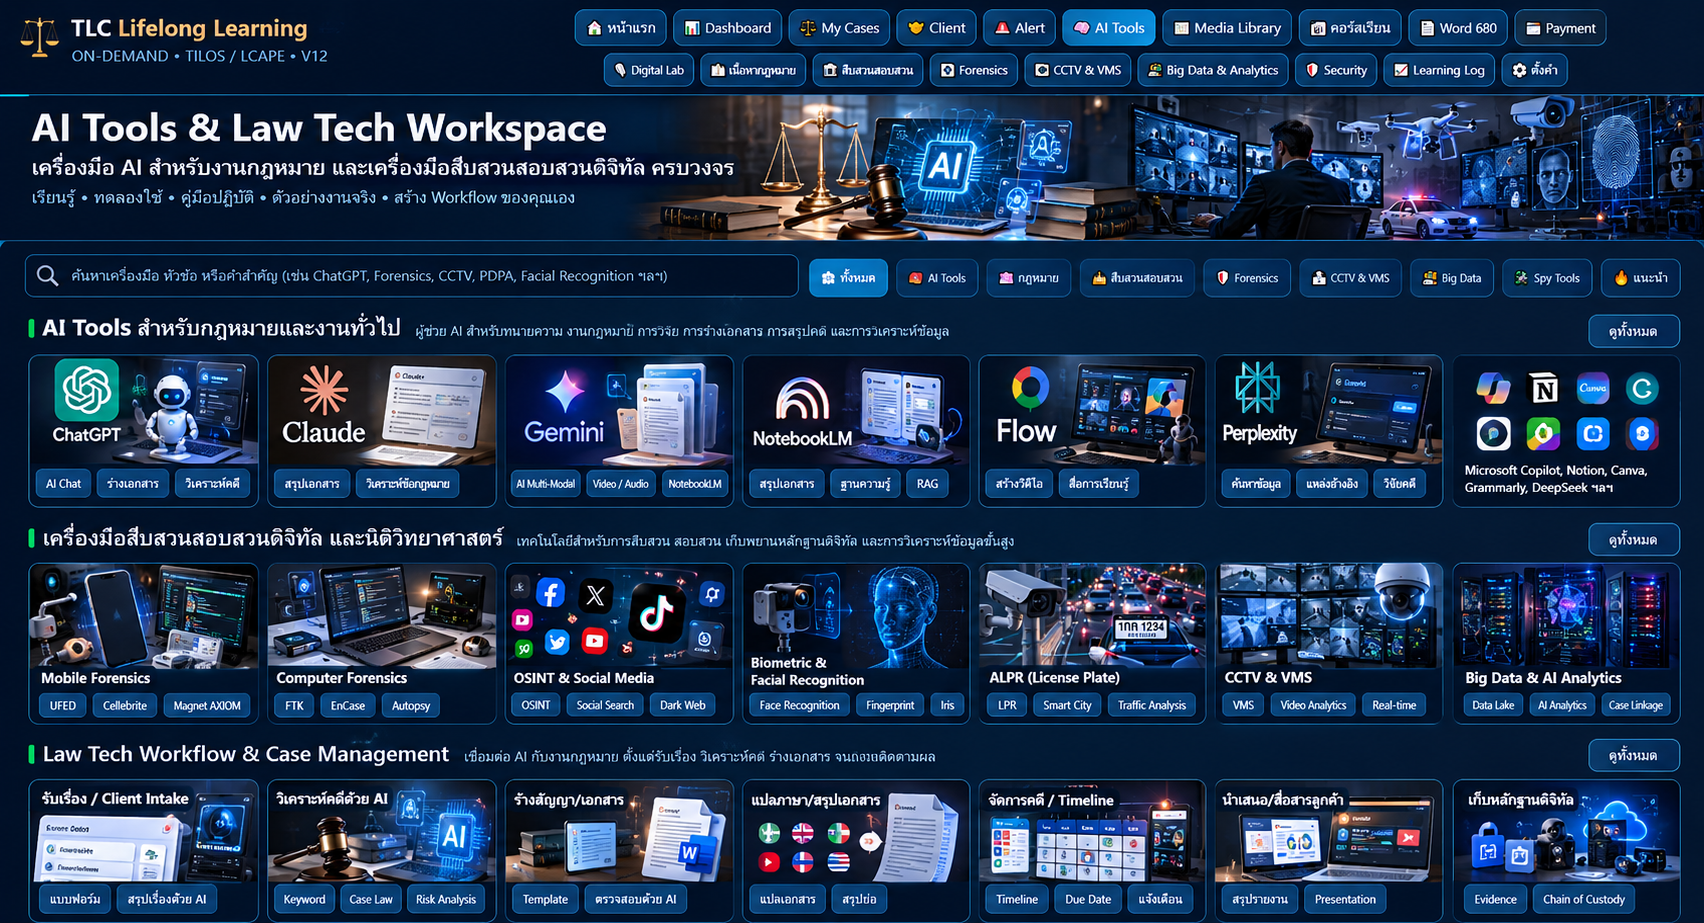The height and width of the screenshot is (923, 1704).
Task: Open the ChatGPT tool card logo
Action: click(87, 389)
